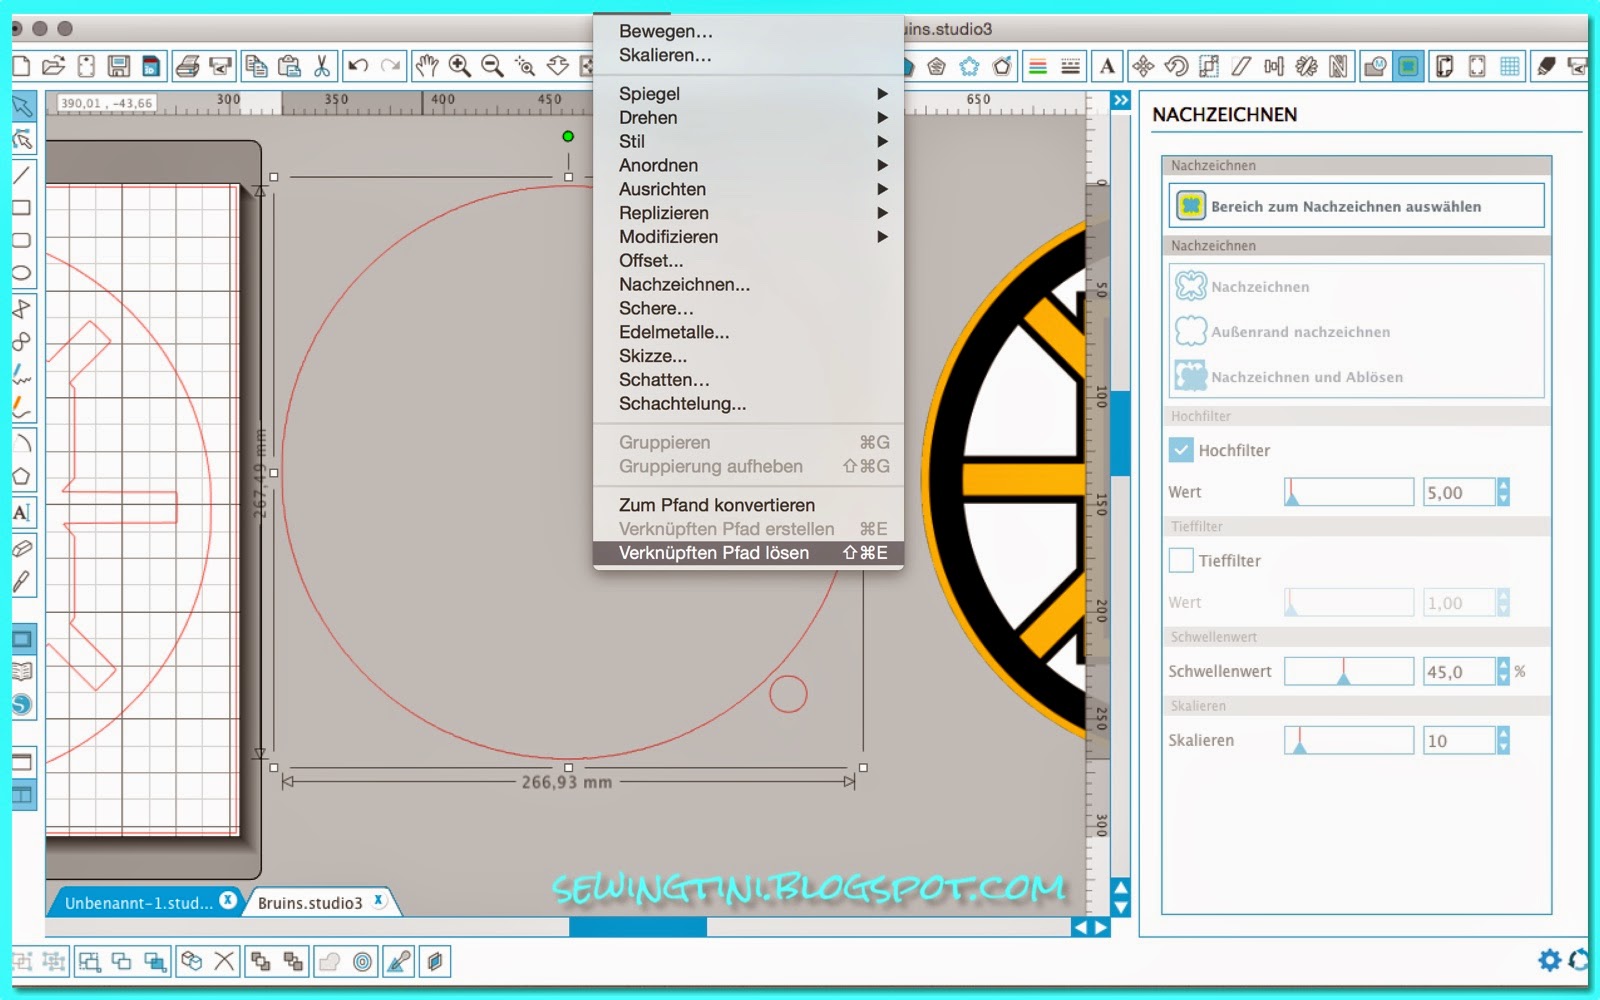Viewport: 1600px width, 1000px height.
Task: Click the Schwellenwert field showing 45,0
Action: (1459, 671)
